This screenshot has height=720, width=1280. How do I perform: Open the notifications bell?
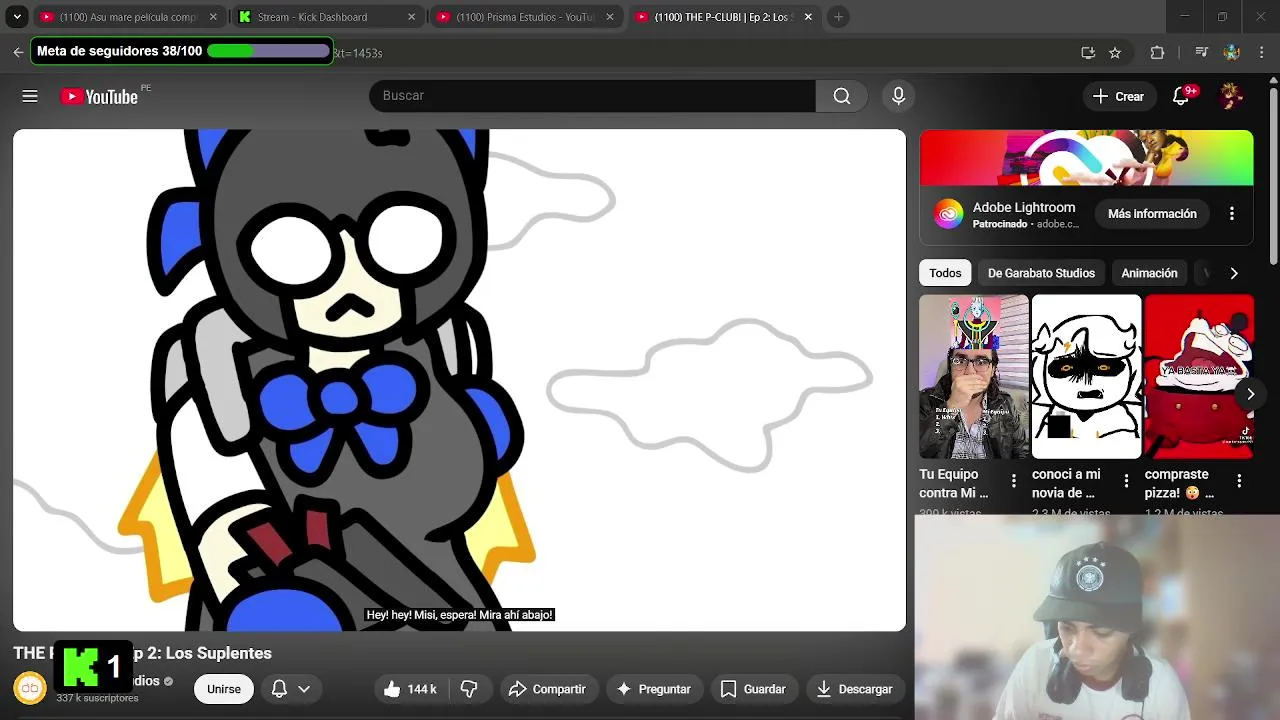click(x=1181, y=96)
